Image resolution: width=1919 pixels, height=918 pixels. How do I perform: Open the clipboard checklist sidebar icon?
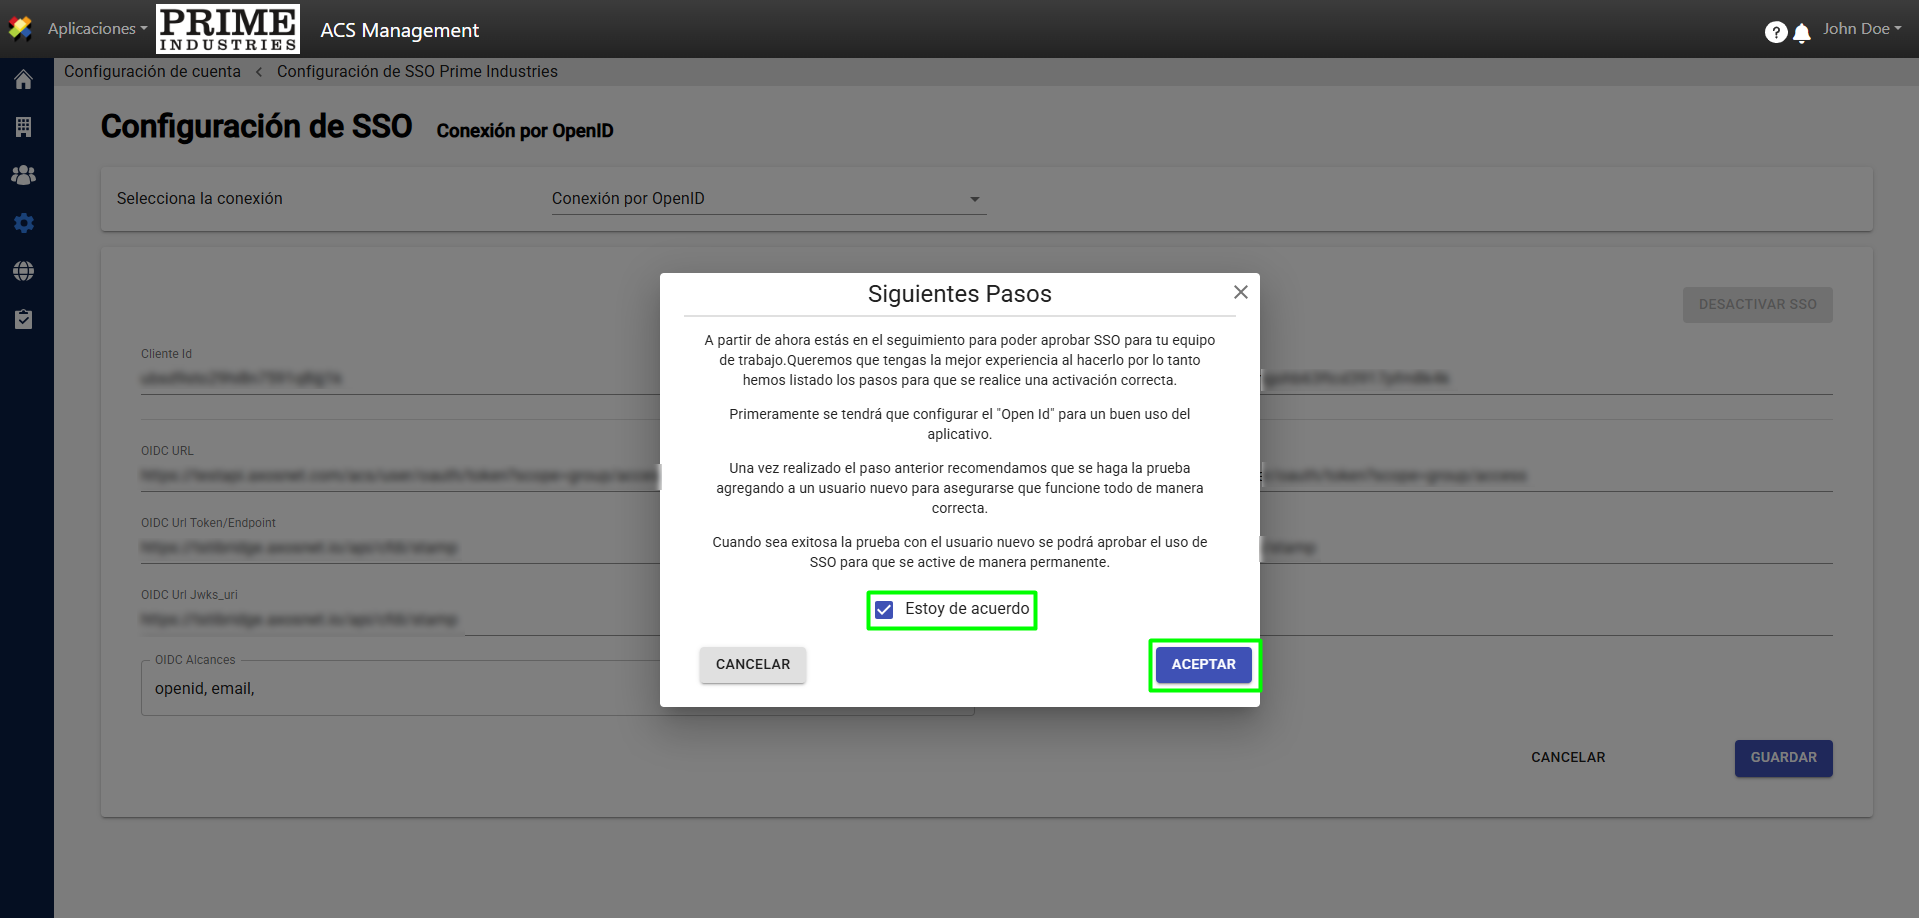24,319
